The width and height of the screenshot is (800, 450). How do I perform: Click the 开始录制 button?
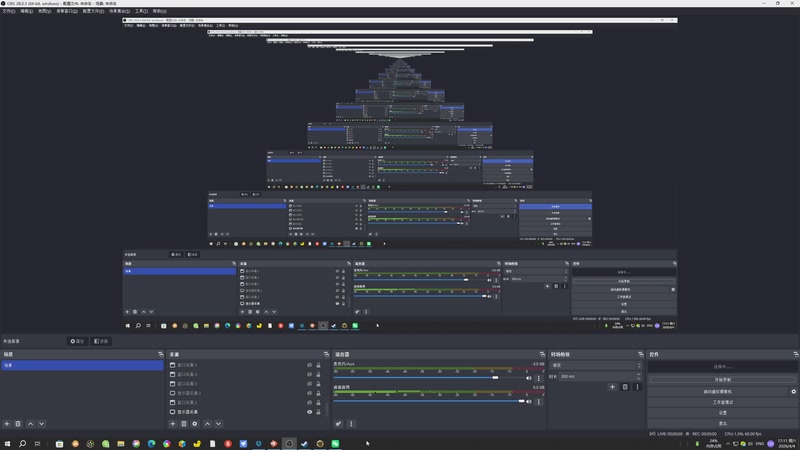click(722, 380)
